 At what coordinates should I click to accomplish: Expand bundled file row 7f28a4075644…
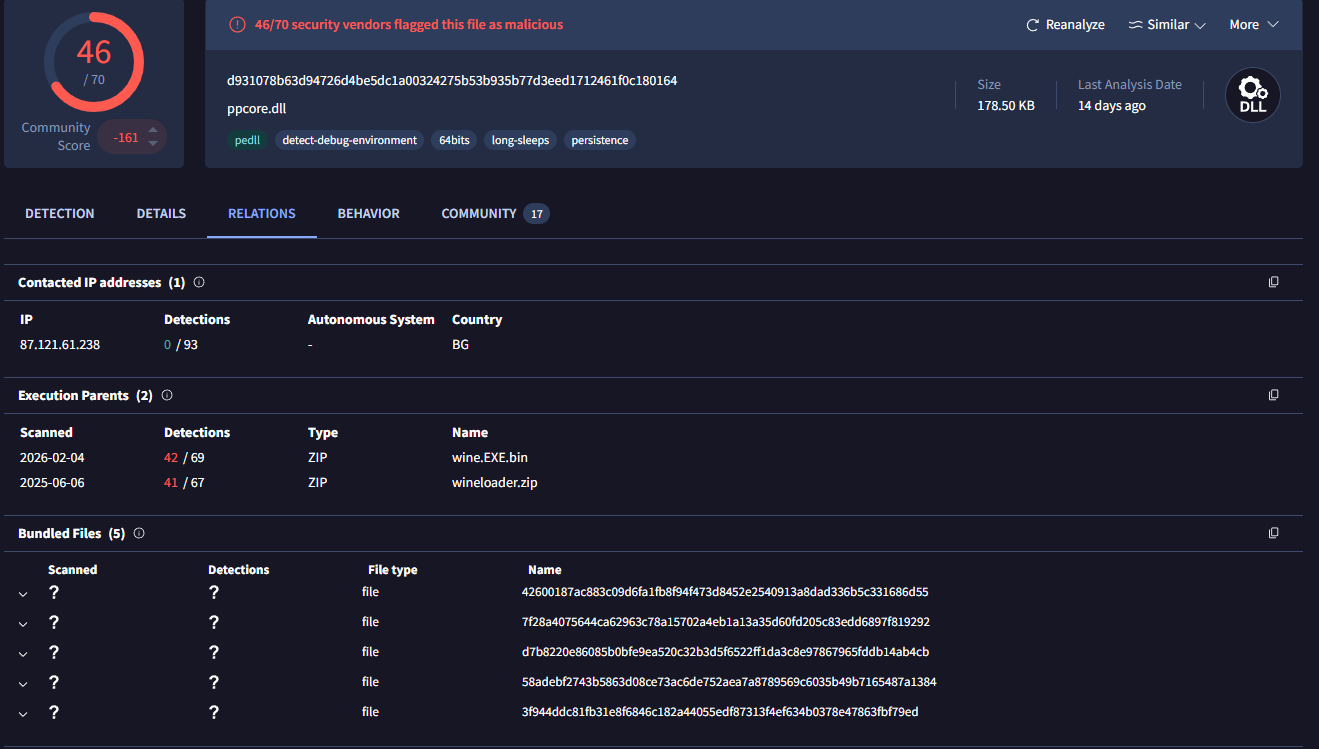[x=23, y=623]
